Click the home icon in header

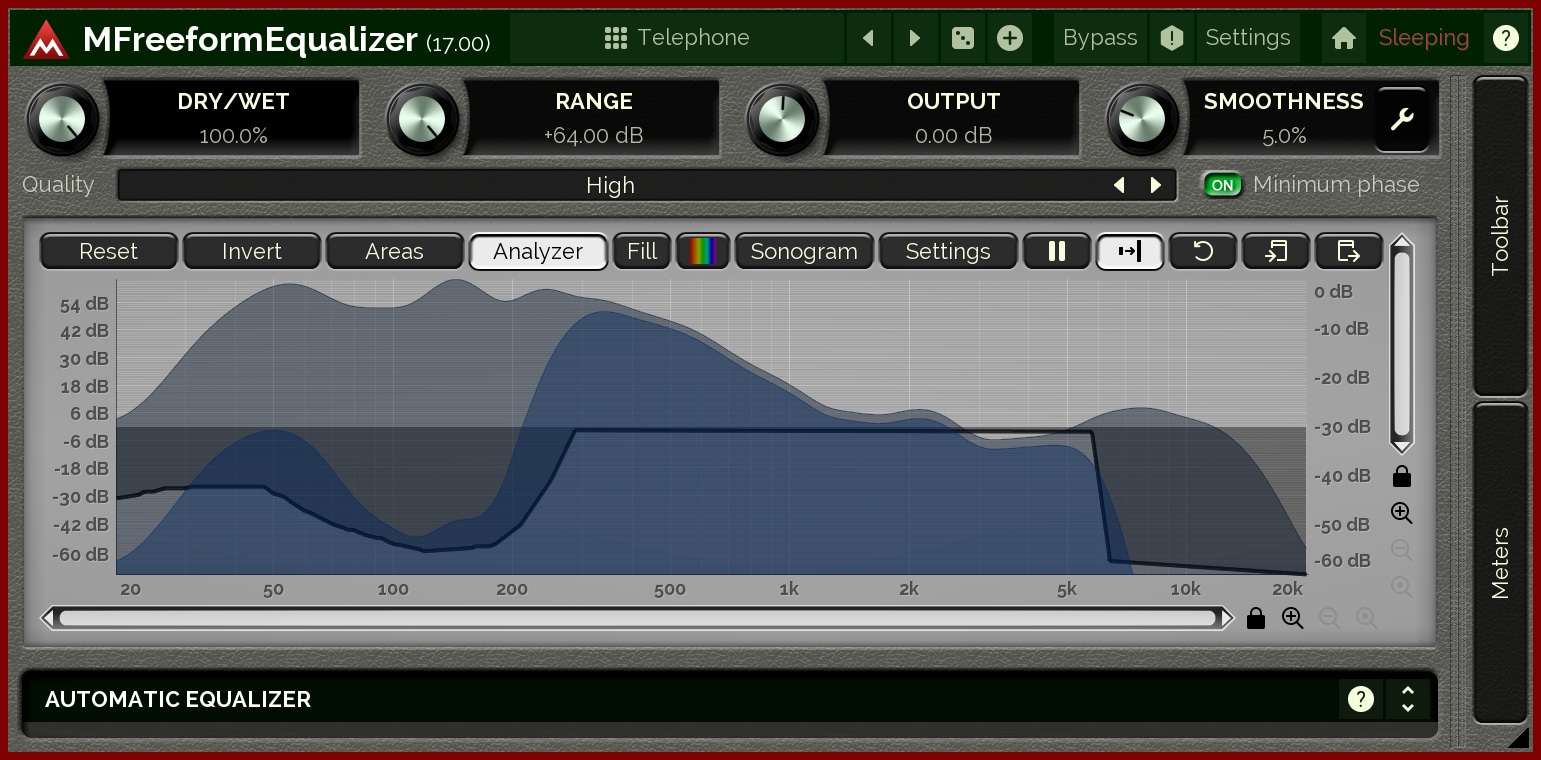(x=1343, y=38)
